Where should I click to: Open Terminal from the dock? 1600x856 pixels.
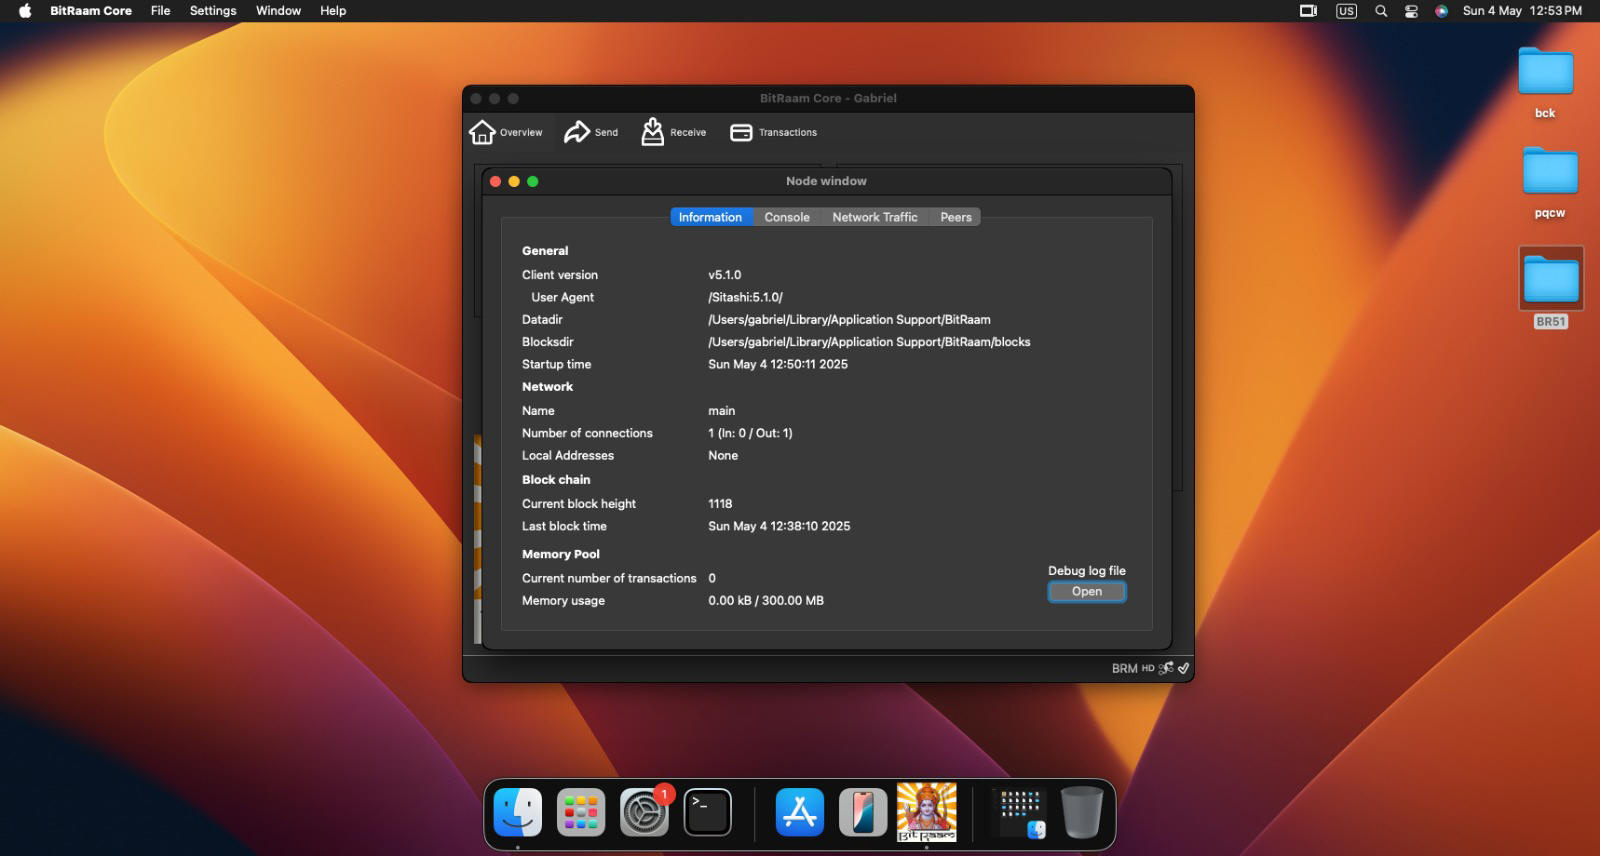[707, 812]
